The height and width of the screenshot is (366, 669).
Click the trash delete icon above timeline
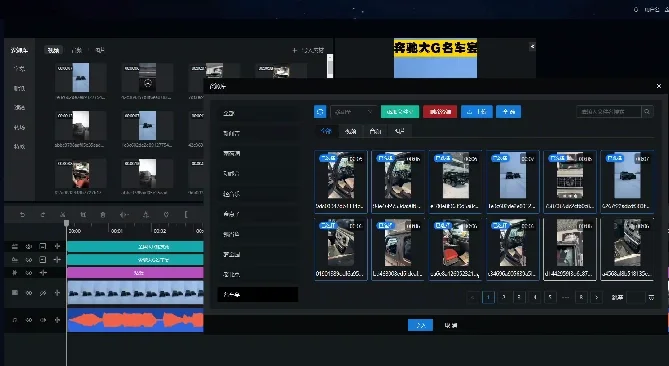click(103, 215)
